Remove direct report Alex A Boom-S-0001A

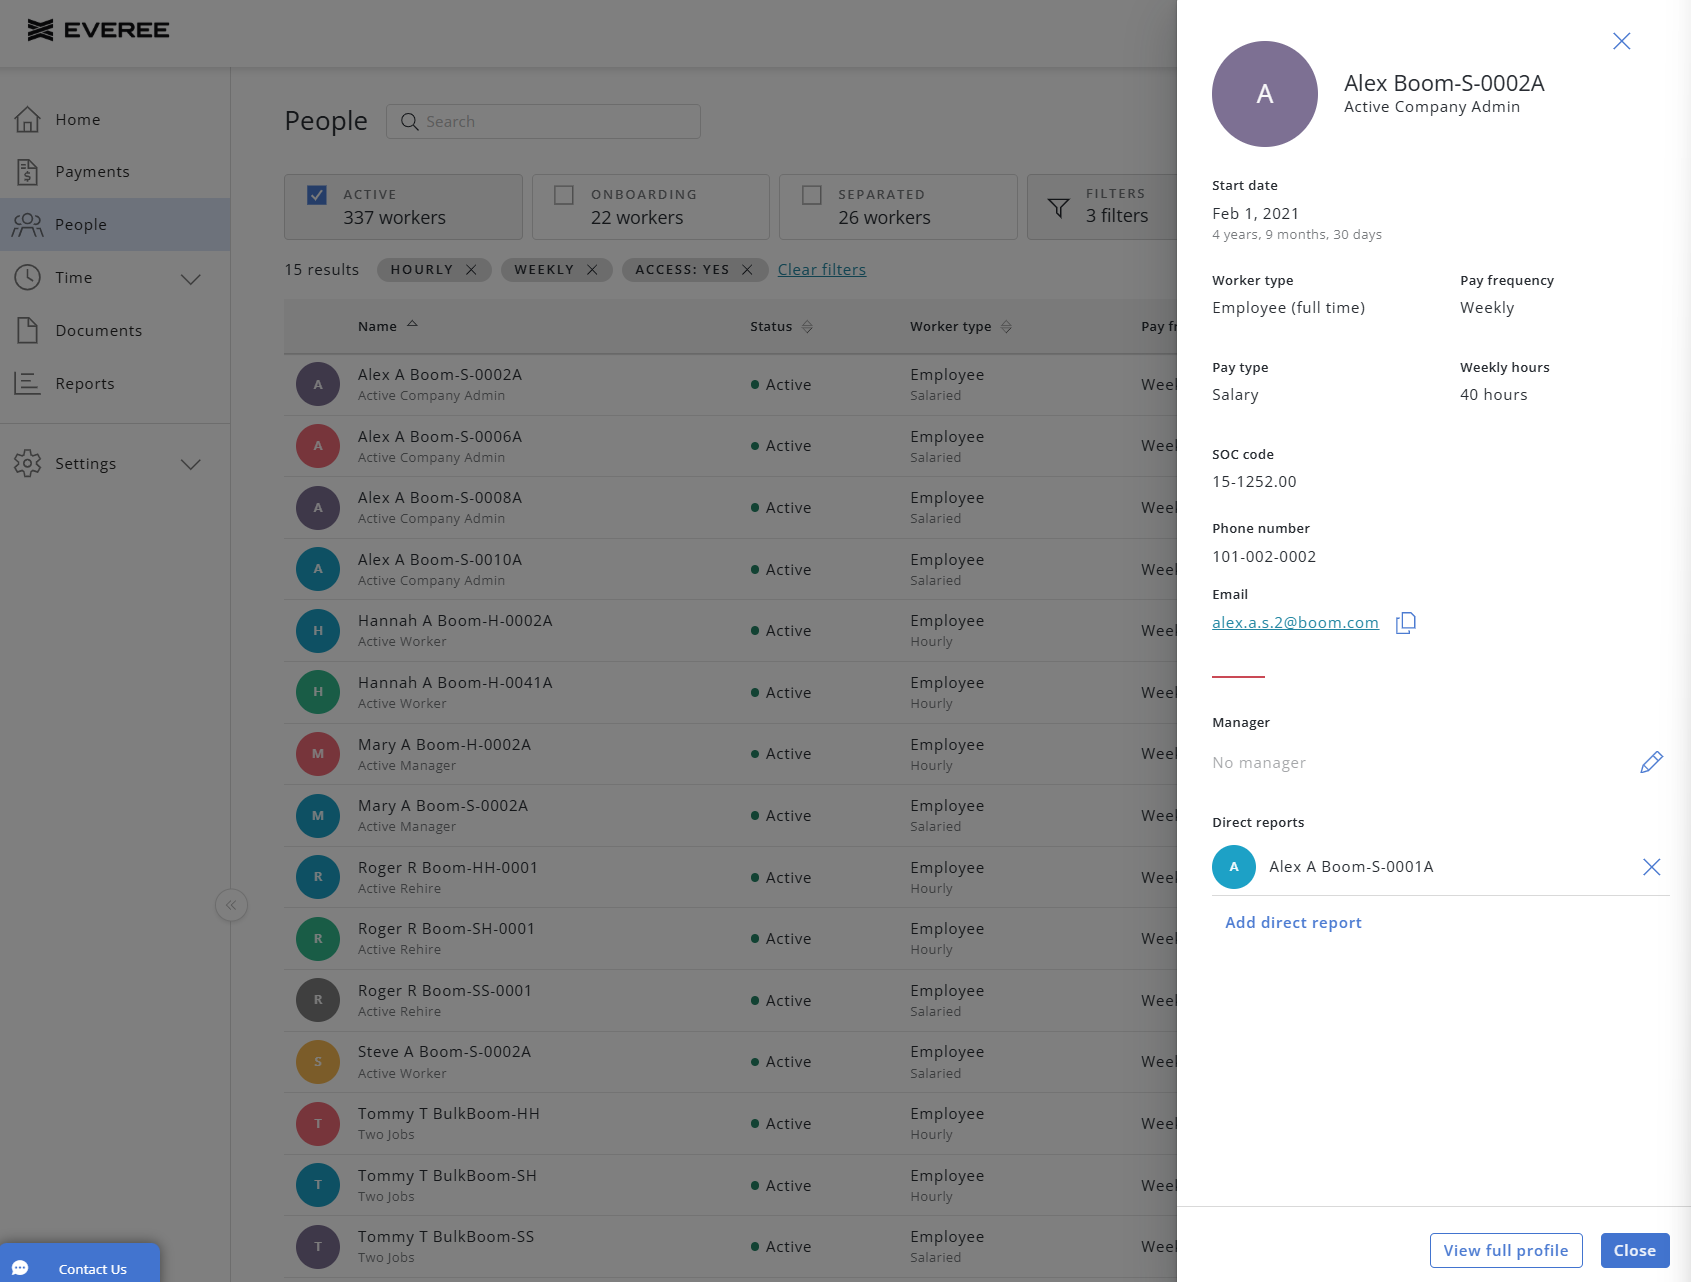[x=1651, y=867]
